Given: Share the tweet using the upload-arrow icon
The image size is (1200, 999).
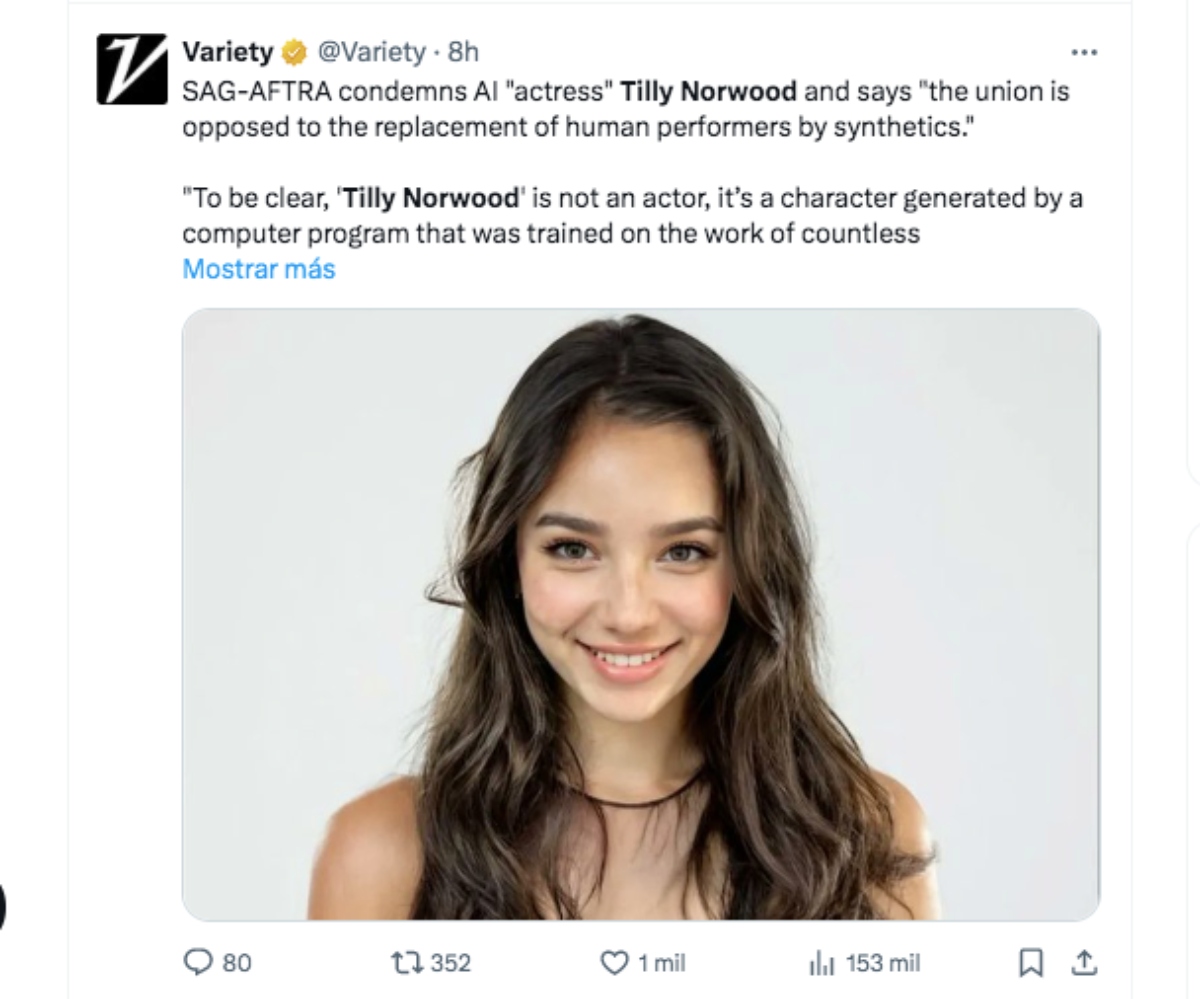Looking at the screenshot, I should point(1083,962).
